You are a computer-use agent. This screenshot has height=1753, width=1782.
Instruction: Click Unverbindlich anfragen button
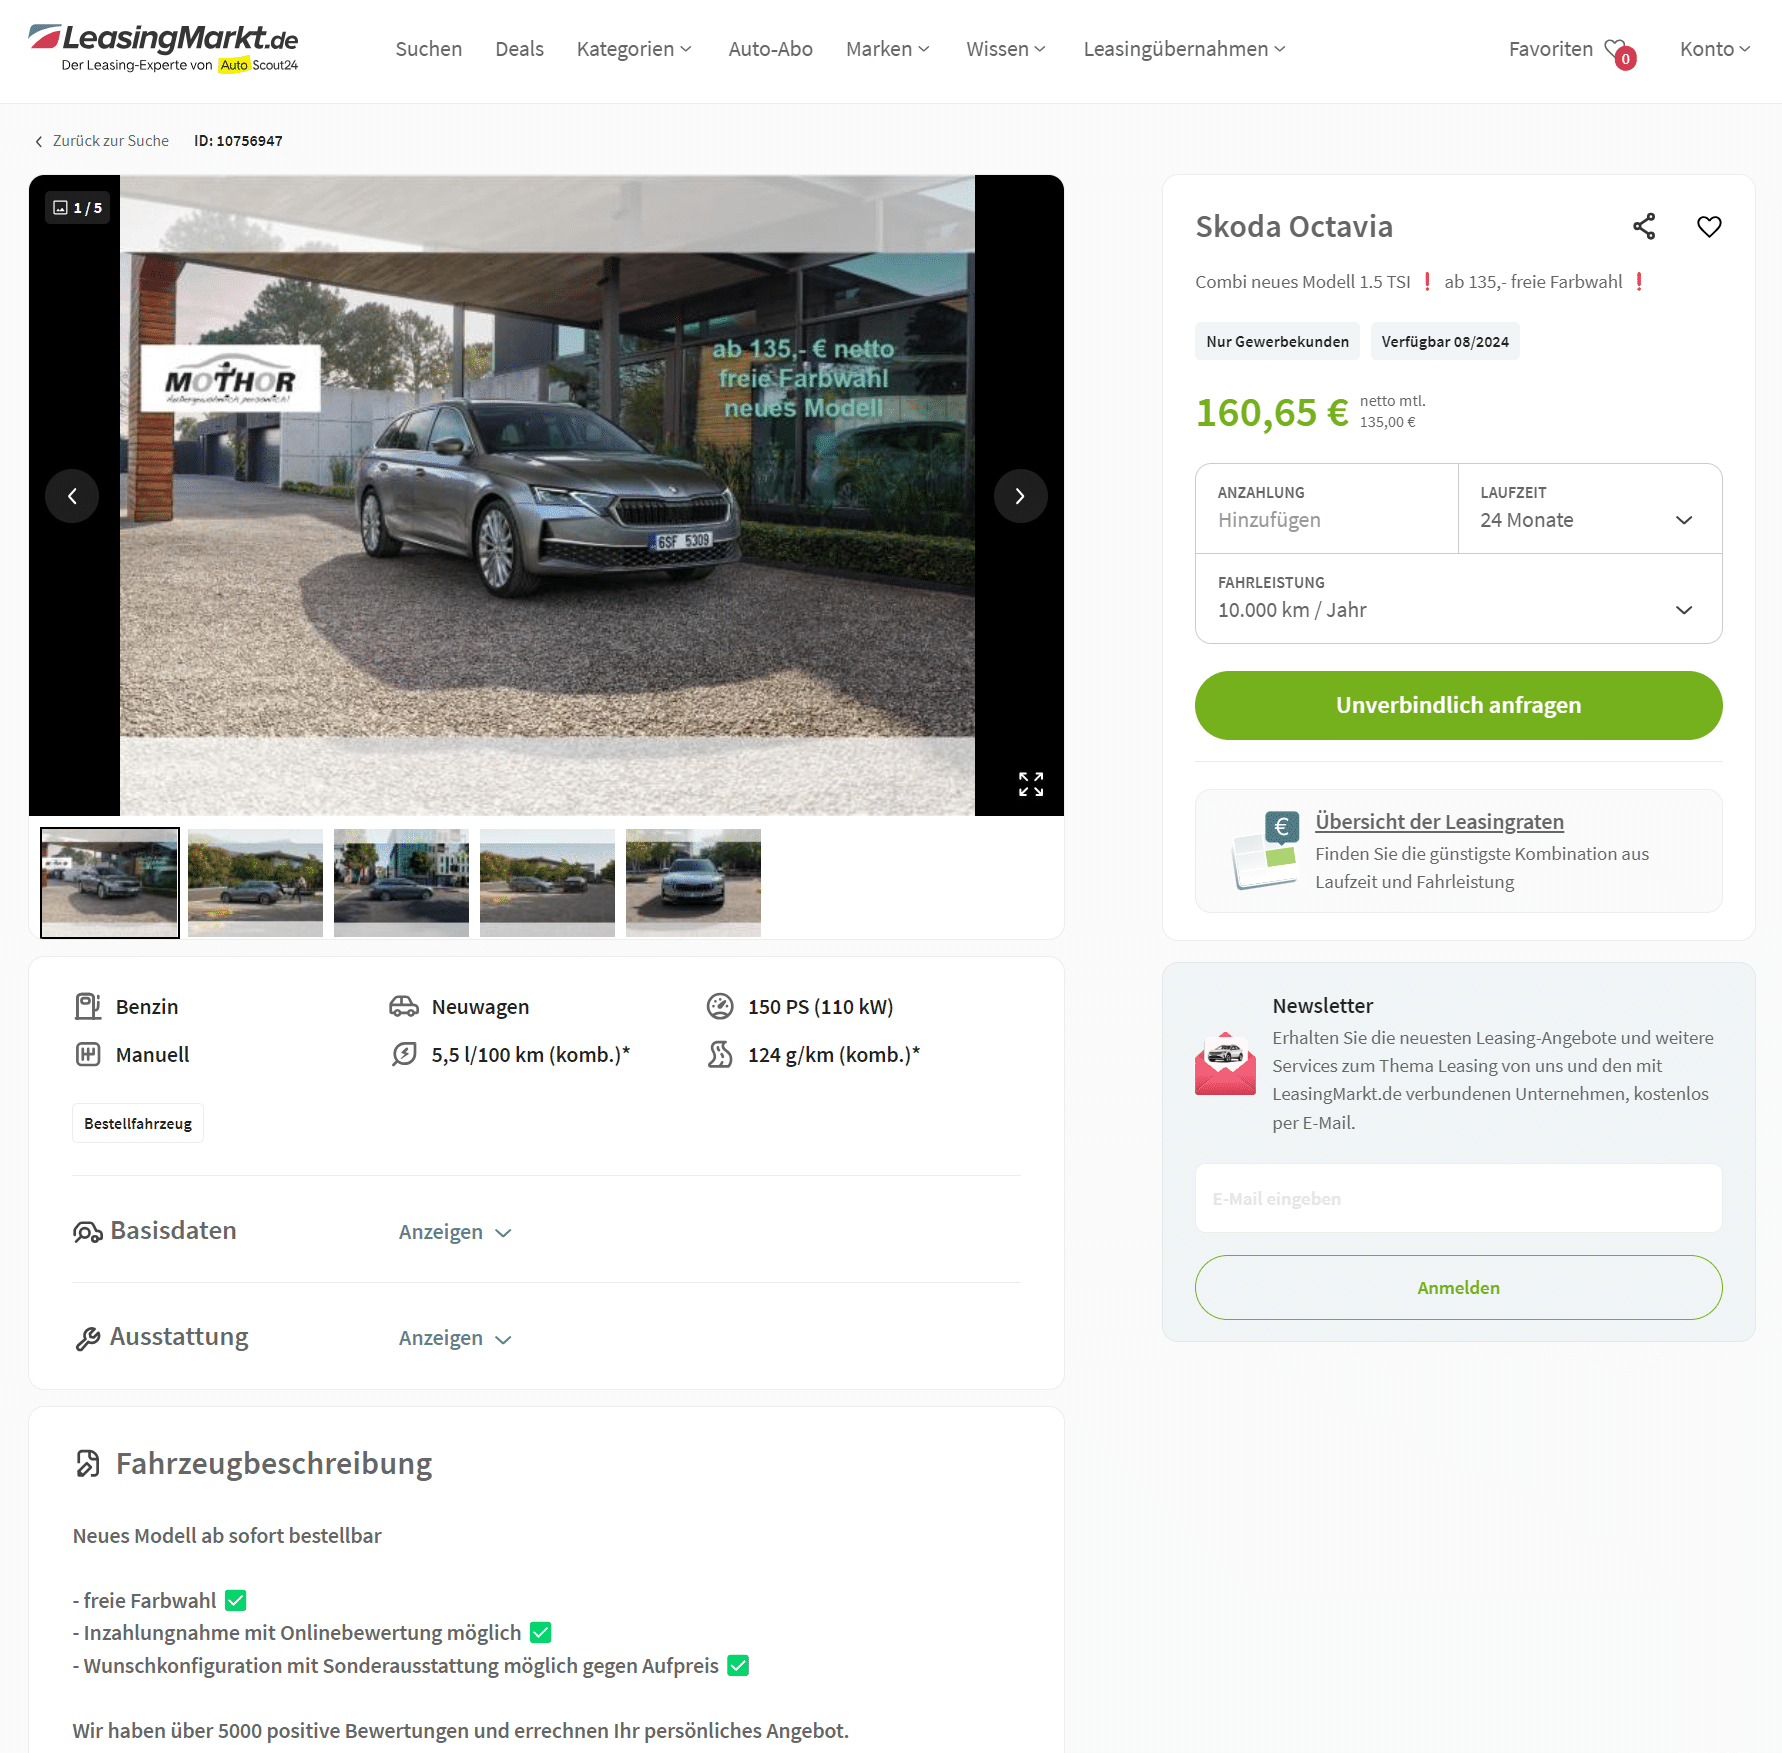(1458, 706)
